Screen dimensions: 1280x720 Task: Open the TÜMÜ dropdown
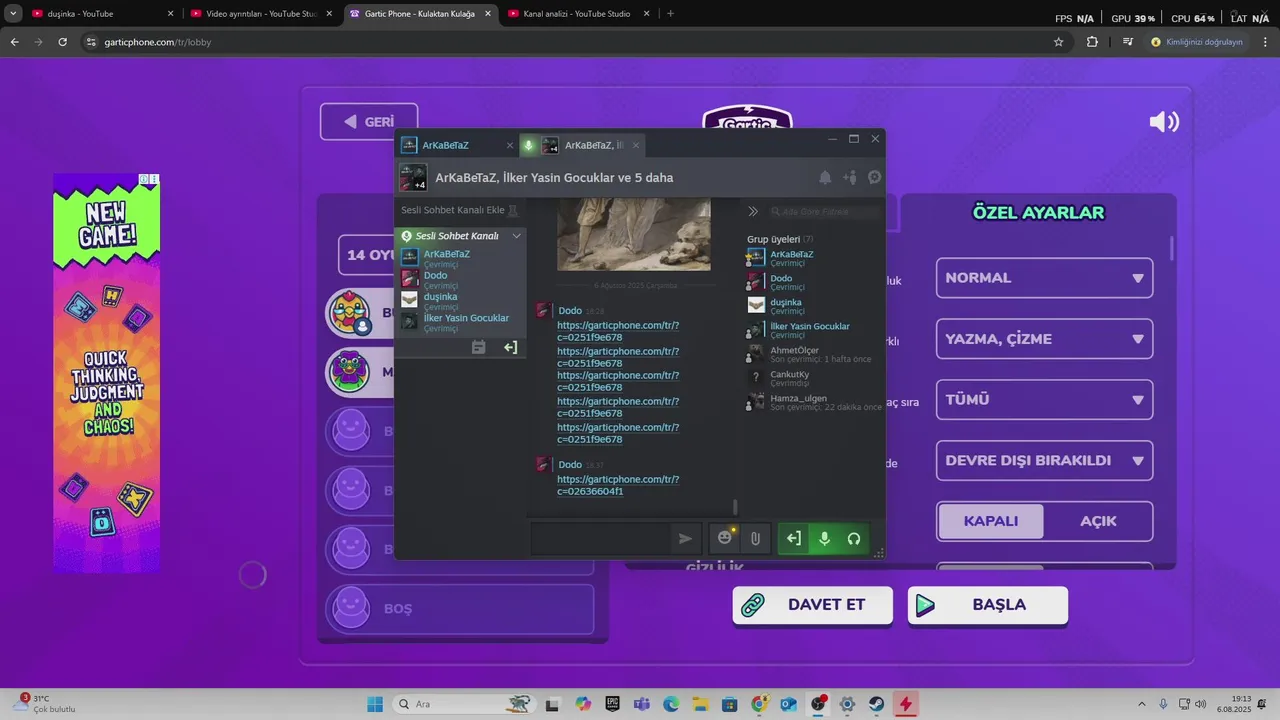[x=1044, y=400]
